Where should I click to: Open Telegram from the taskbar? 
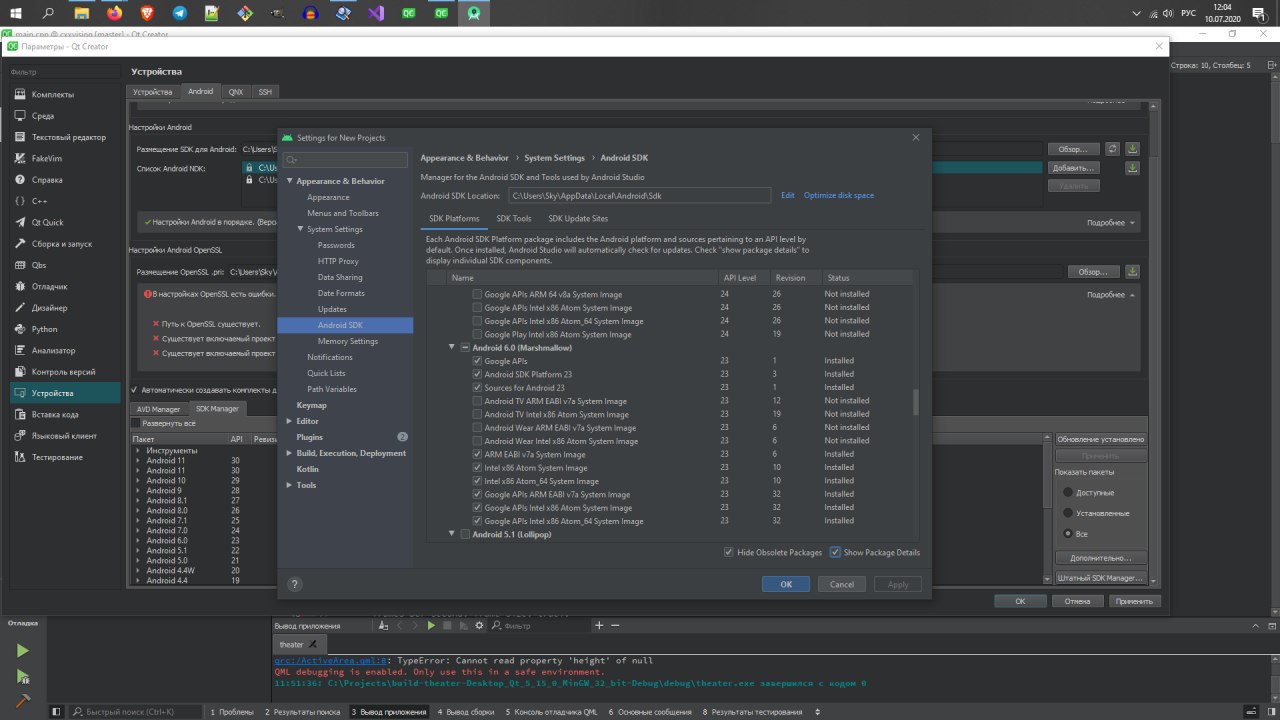pyautogui.click(x=180, y=14)
